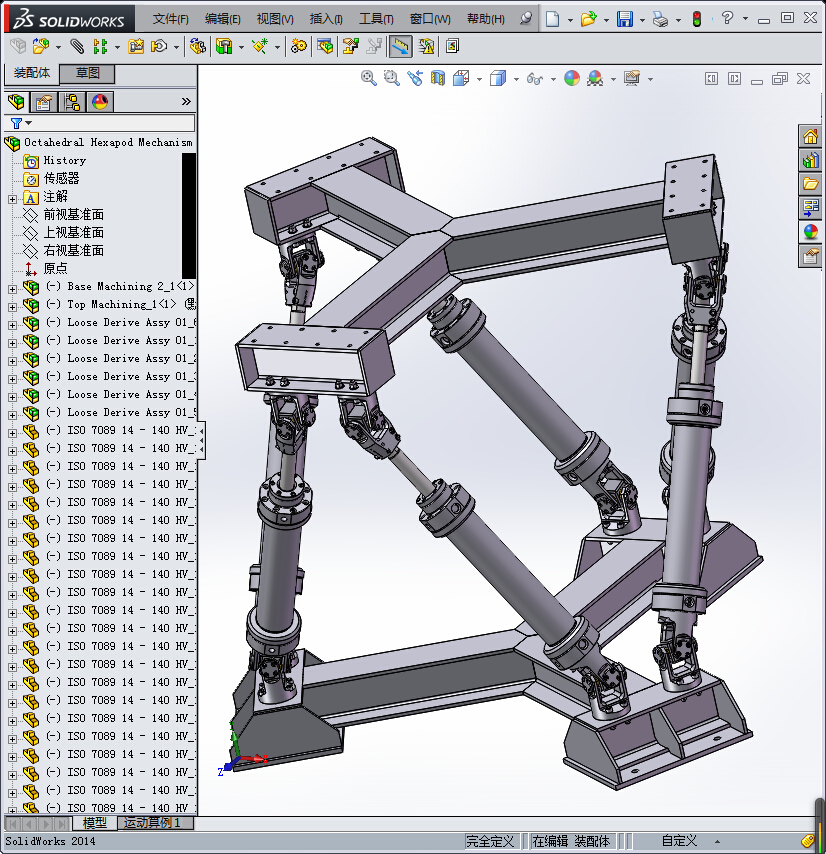The image size is (826, 854).
Task: Open Design Library icon in task pane
Action: tap(810, 160)
